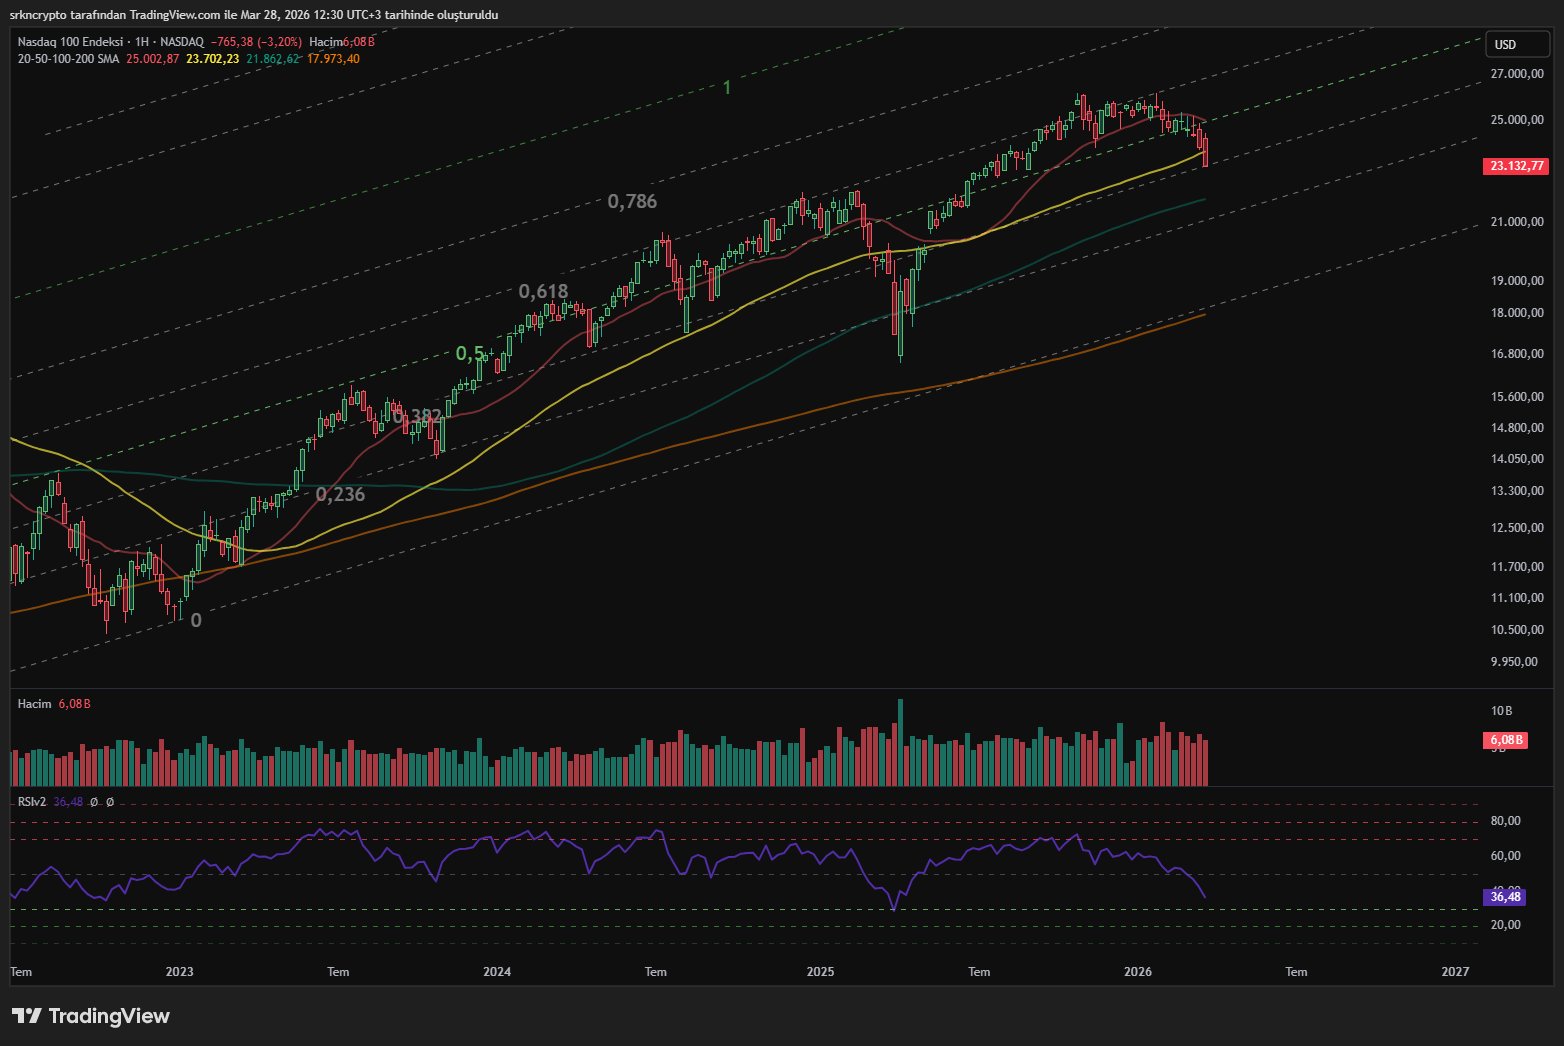Select the Fibonacci level 0,786 label
This screenshot has height=1046, width=1564.
click(632, 202)
